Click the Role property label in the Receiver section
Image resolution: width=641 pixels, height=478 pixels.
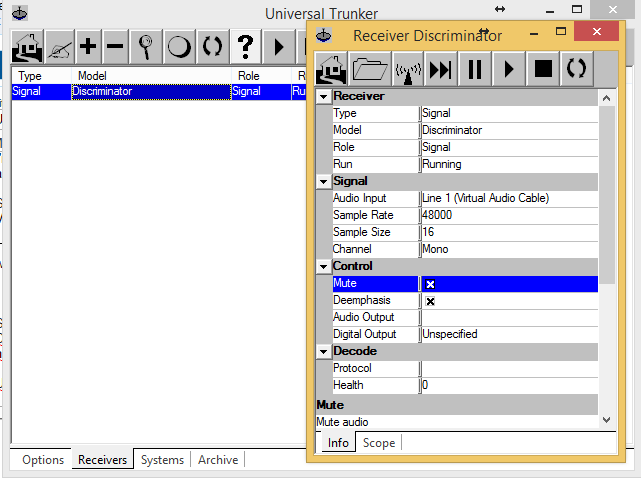(344, 147)
